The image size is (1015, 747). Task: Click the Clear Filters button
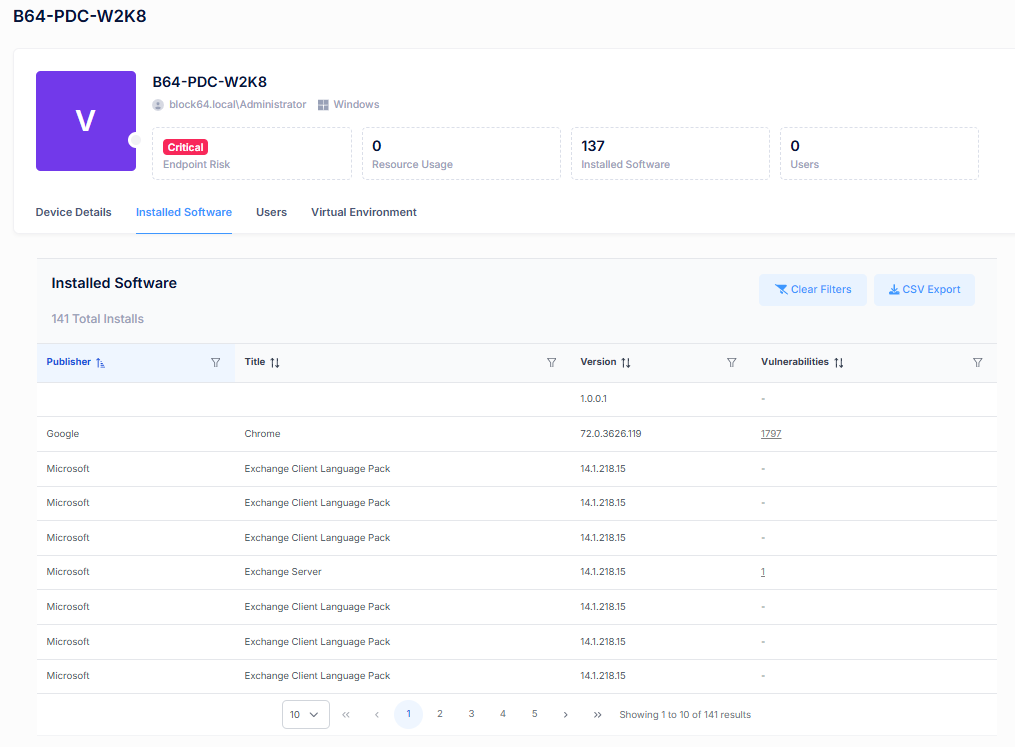(x=812, y=290)
